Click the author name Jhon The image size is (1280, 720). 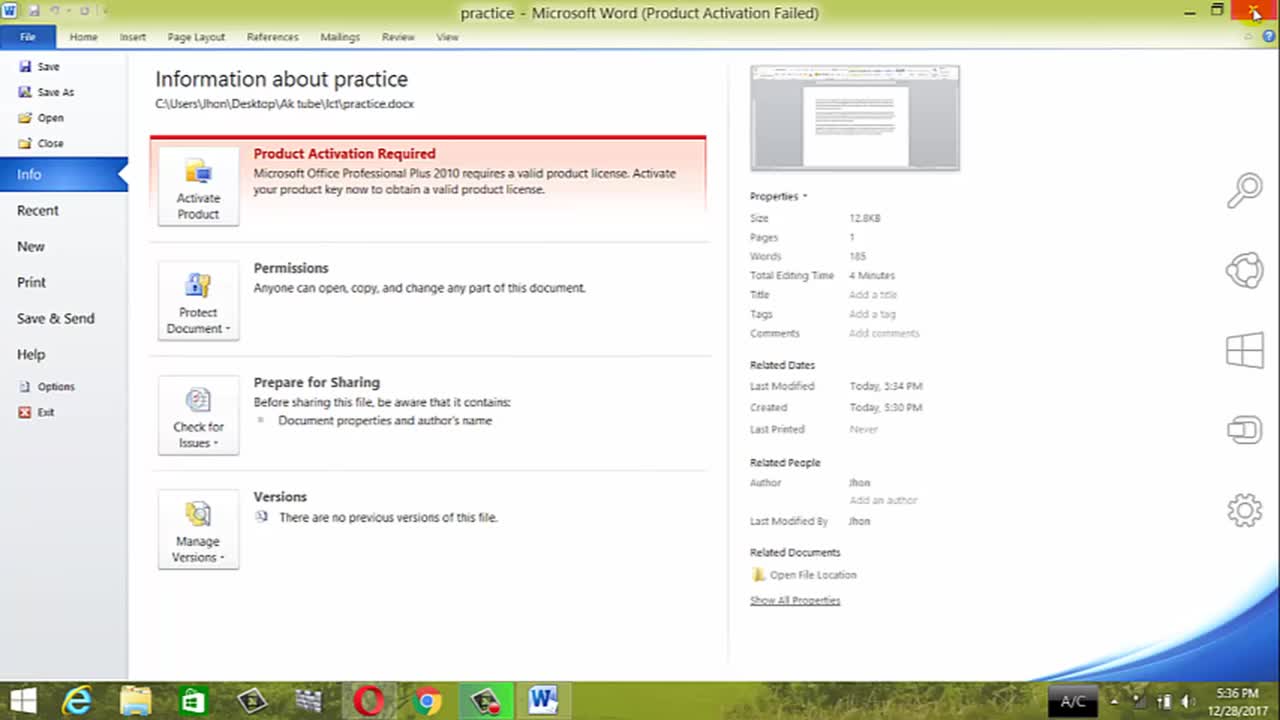(x=859, y=483)
